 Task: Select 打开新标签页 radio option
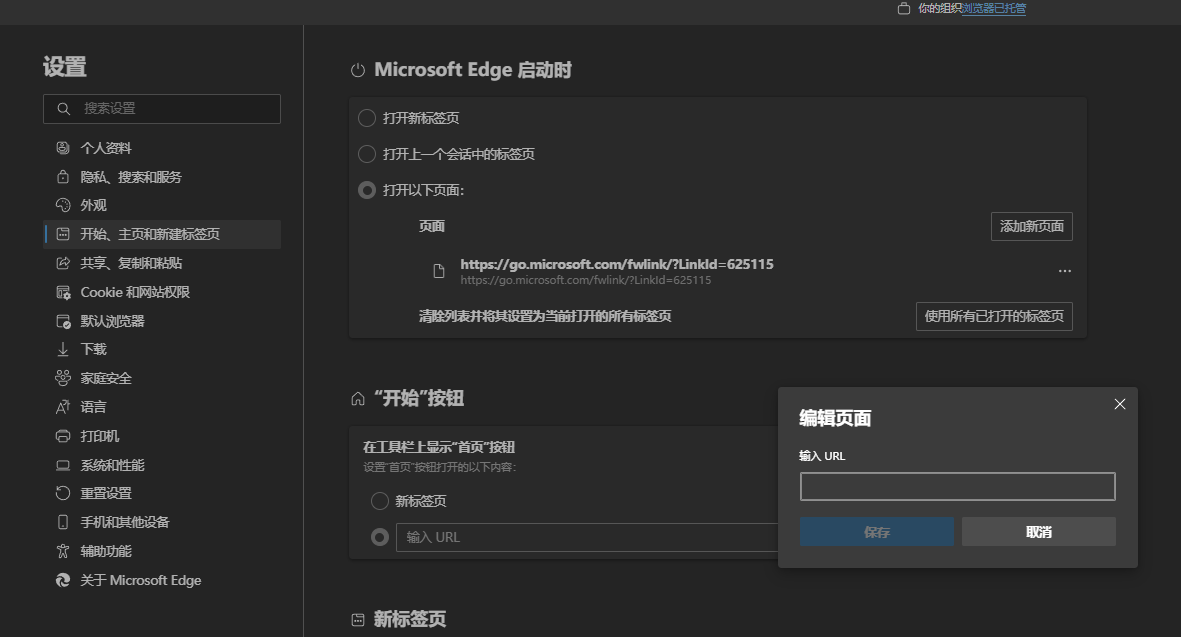click(x=367, y=117)
